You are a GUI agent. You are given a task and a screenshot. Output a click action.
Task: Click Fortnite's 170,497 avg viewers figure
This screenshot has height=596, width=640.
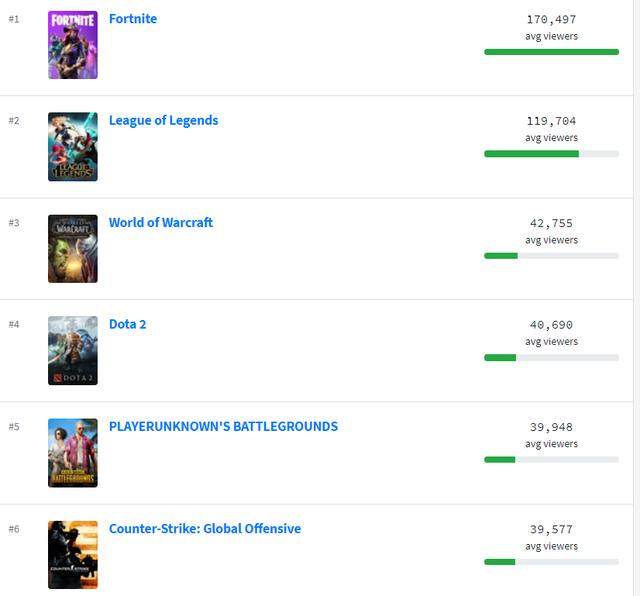coord(551,19)
